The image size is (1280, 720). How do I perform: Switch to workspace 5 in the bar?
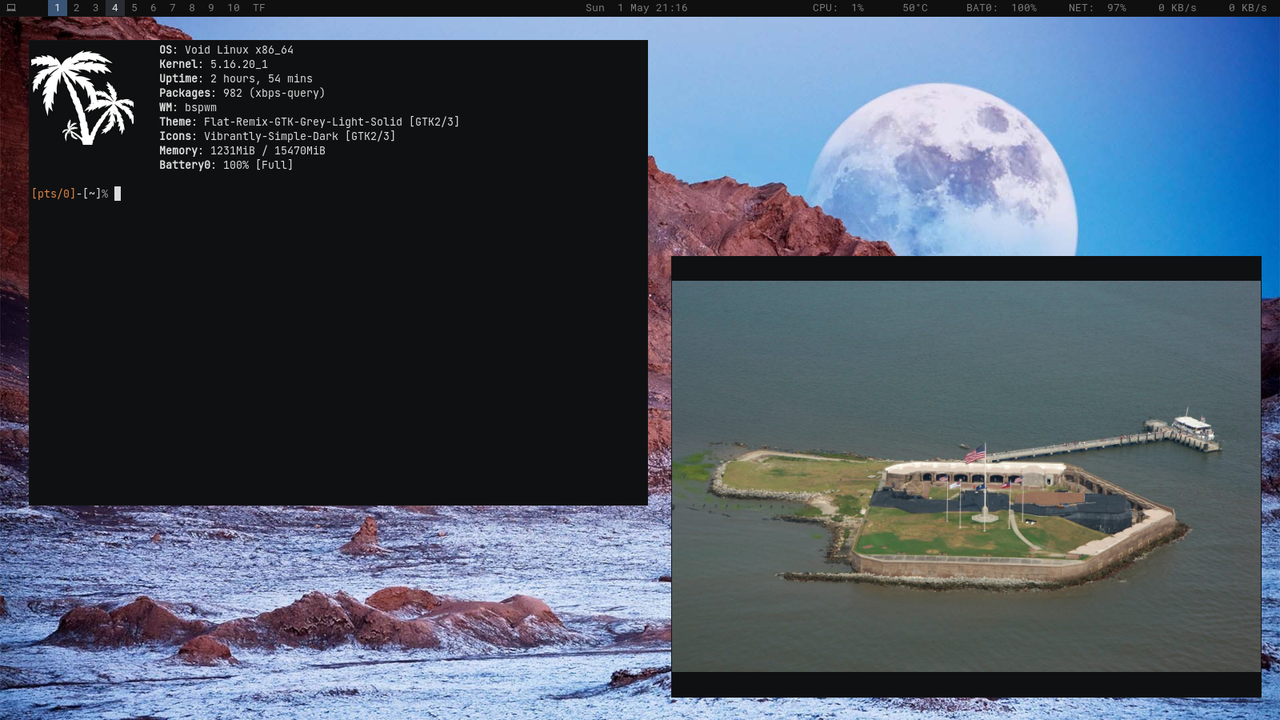pos(134,8)
